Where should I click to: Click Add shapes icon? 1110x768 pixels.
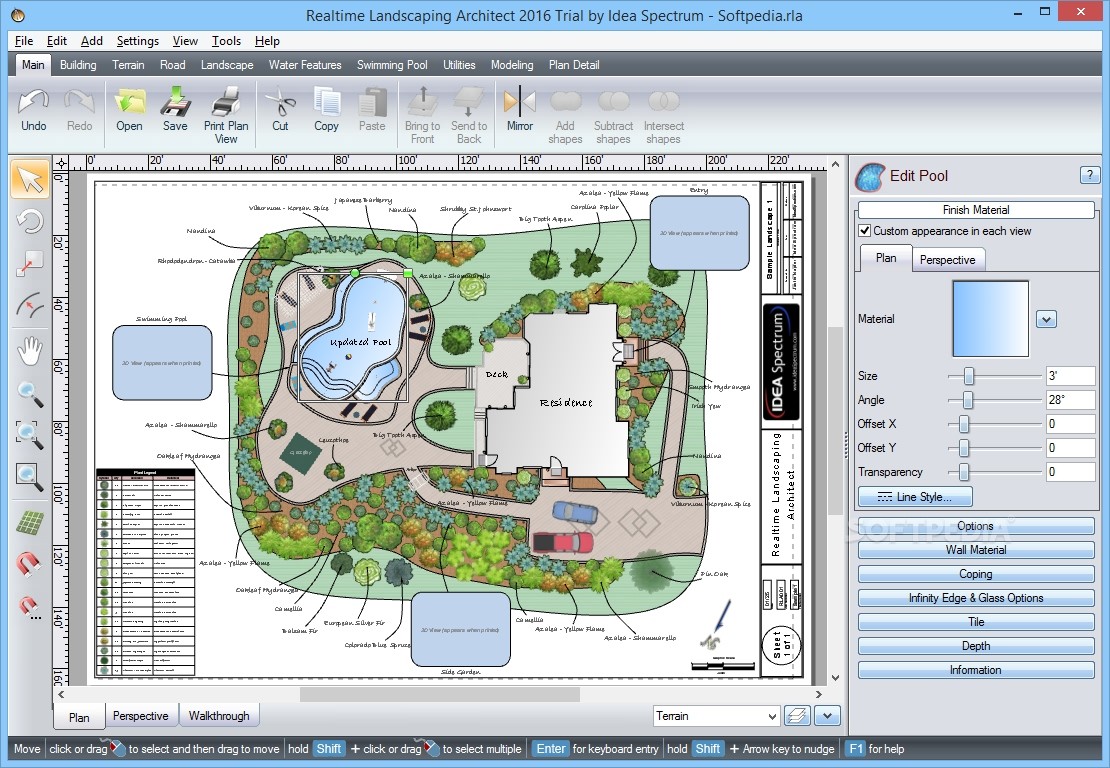click(x=565, y=115)
